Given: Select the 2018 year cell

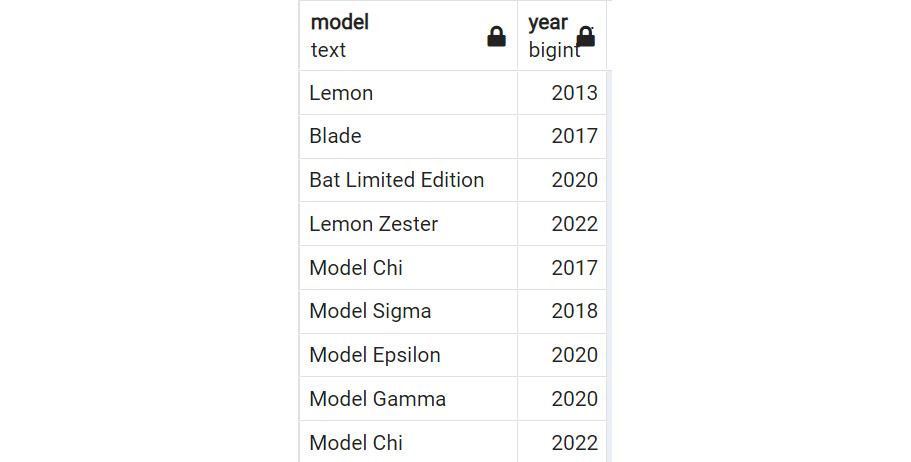Looking at the screenshot, I should pyautogui.click(x=562, y=311).
